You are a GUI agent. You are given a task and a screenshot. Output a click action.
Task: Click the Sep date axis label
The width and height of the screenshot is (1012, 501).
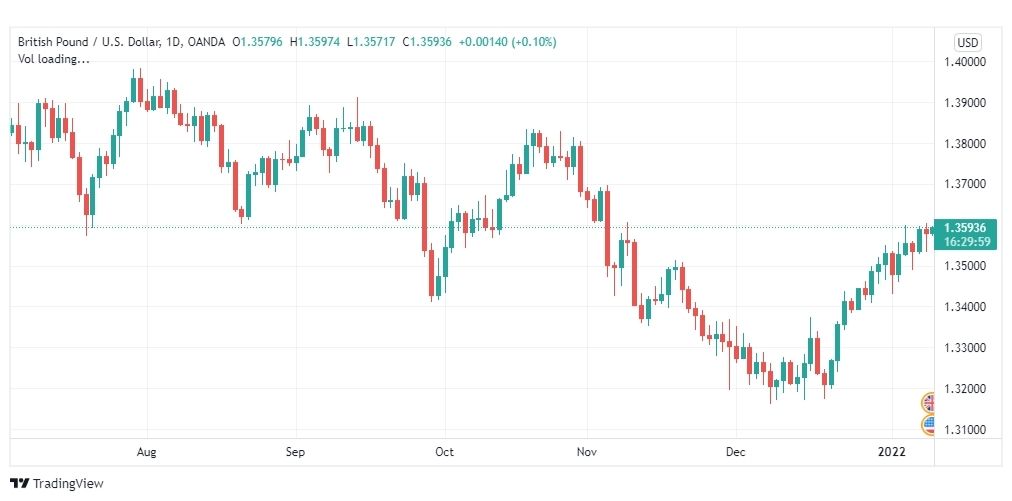click(295, 452)
